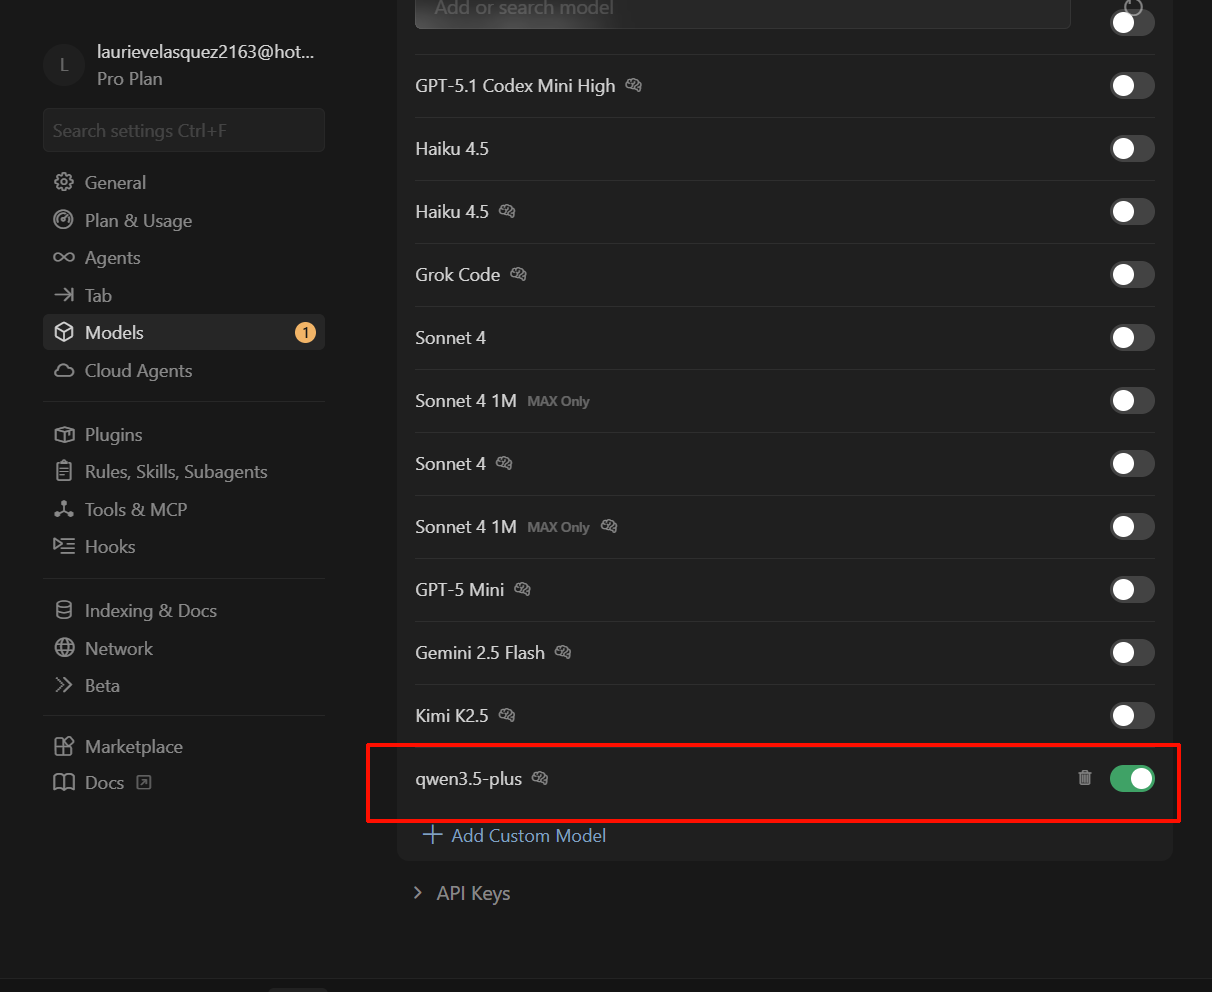Go to Plan & Usage settings
Viewport: 1212px width, 992px height.
(x=138, y=220)
